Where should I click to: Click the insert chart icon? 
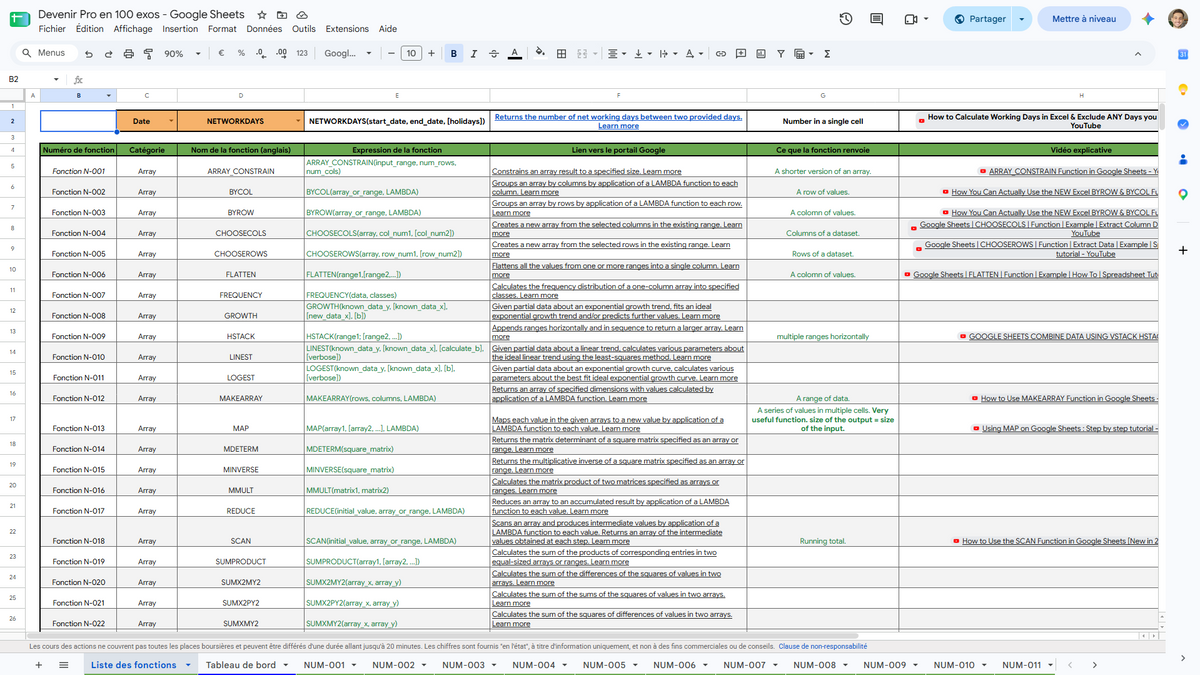761,54
